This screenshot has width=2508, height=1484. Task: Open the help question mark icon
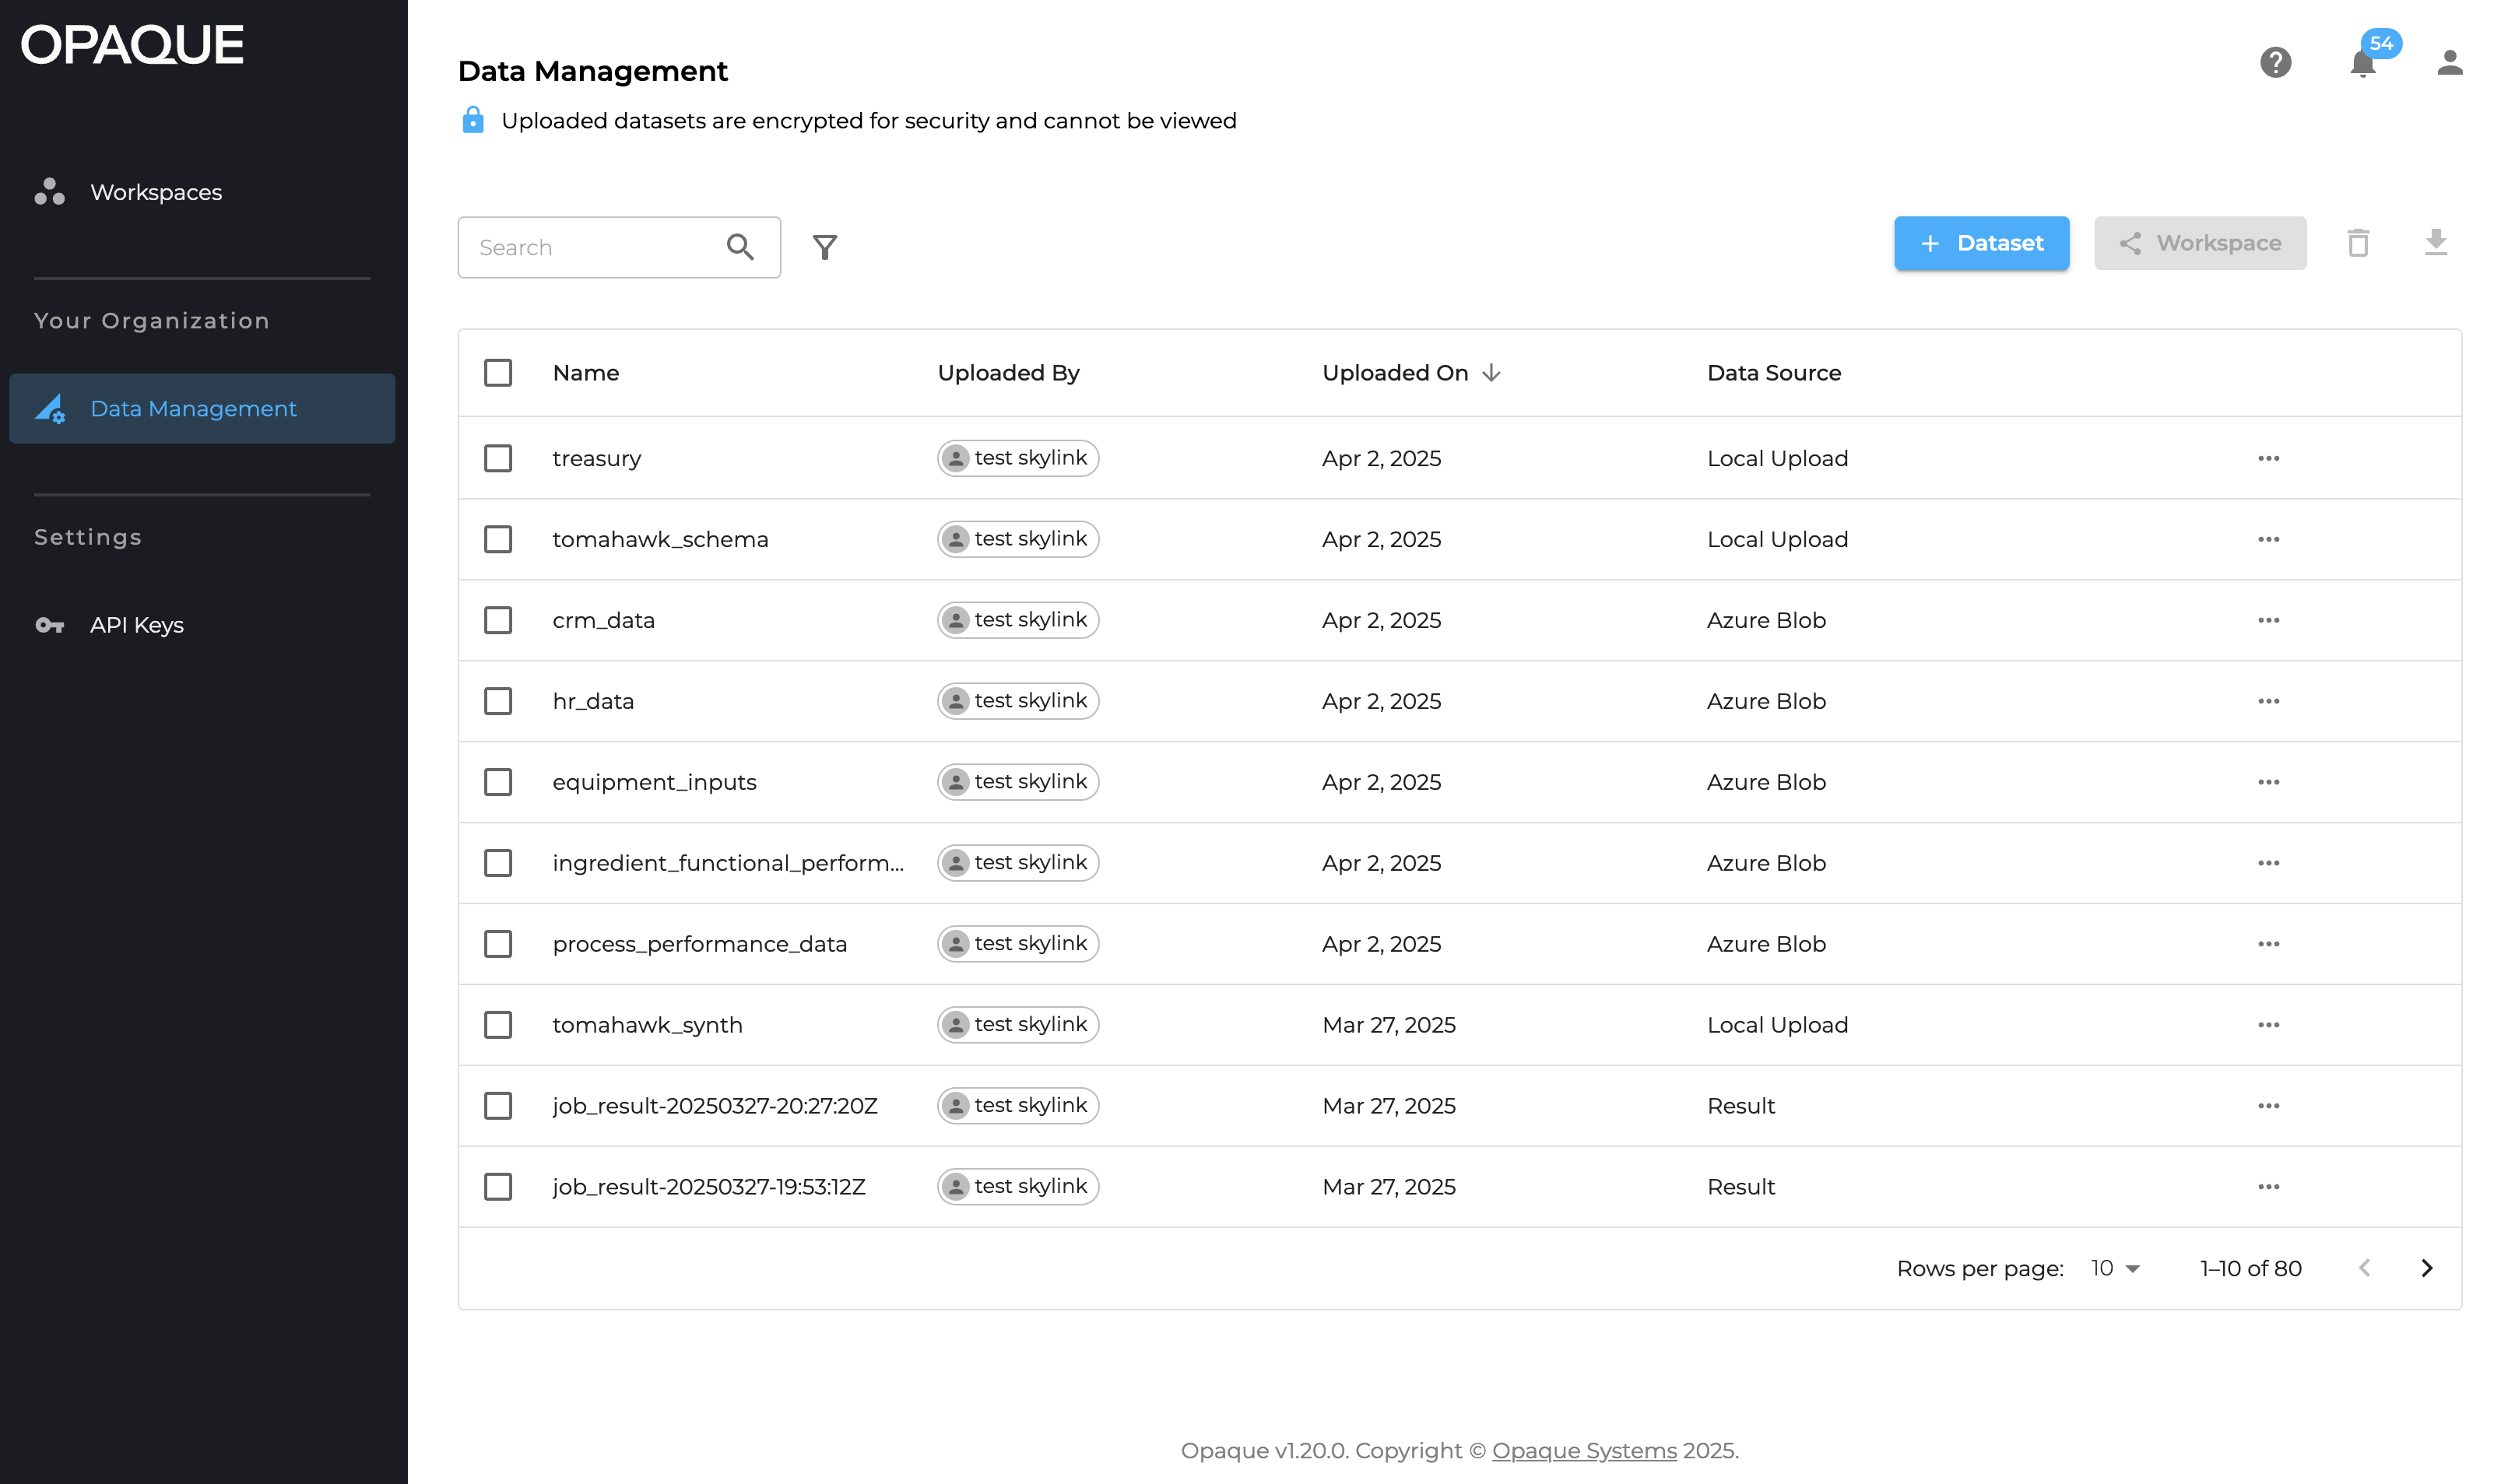coord(2275,63)
